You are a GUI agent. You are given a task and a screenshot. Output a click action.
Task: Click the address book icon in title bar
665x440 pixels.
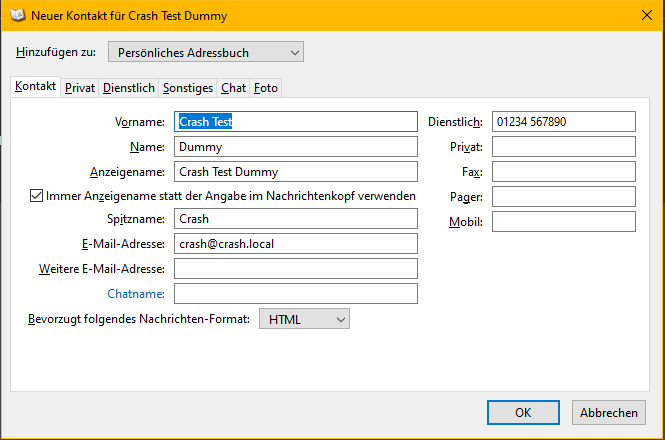(x=18, y=14)
